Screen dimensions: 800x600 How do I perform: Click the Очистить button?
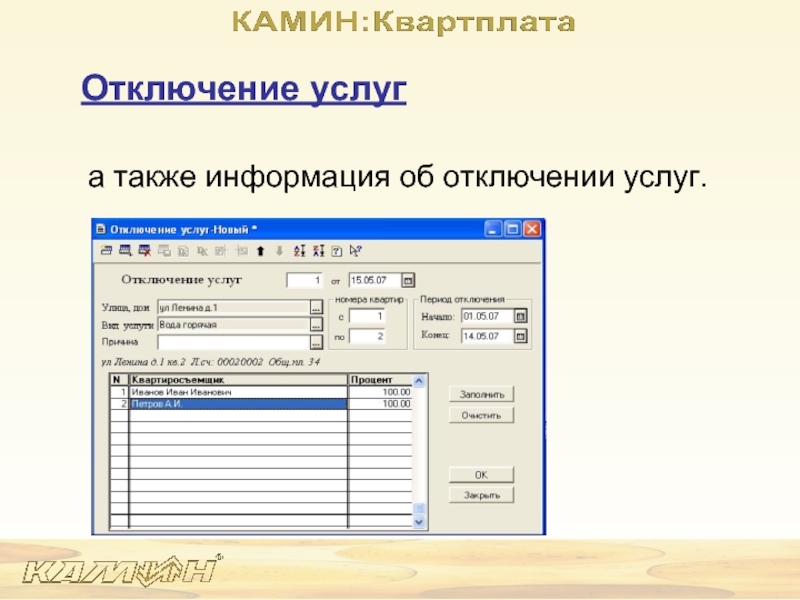click(481, 415)
